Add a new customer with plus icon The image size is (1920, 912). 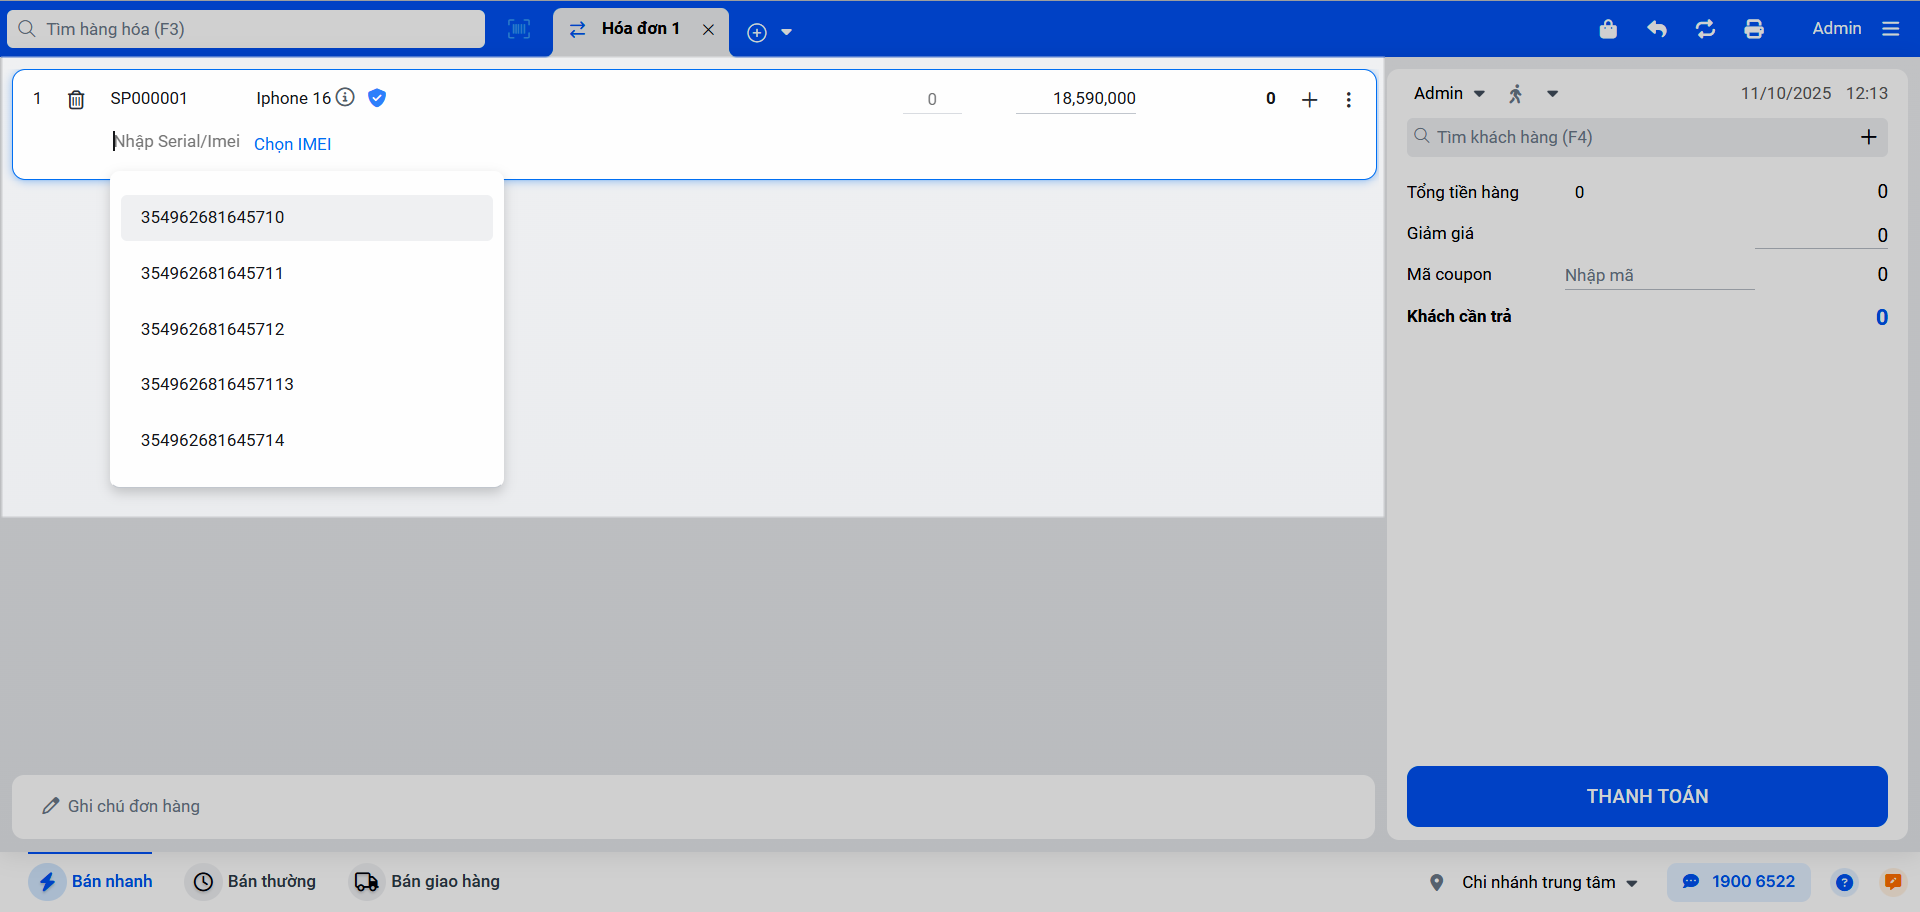pyautogui.click(x=1869, y=137)
